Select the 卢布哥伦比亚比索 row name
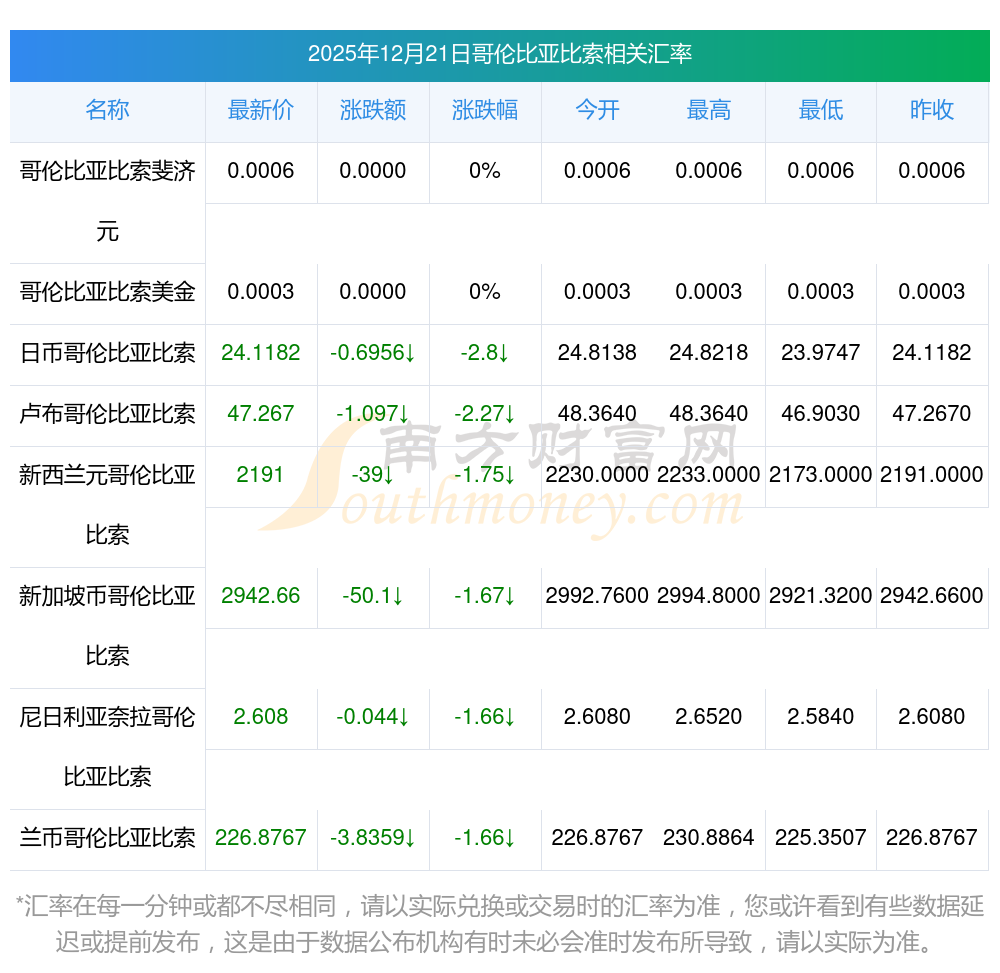Image resolution: width=1000 pixels, height=973 pixels. pos(107,414)
